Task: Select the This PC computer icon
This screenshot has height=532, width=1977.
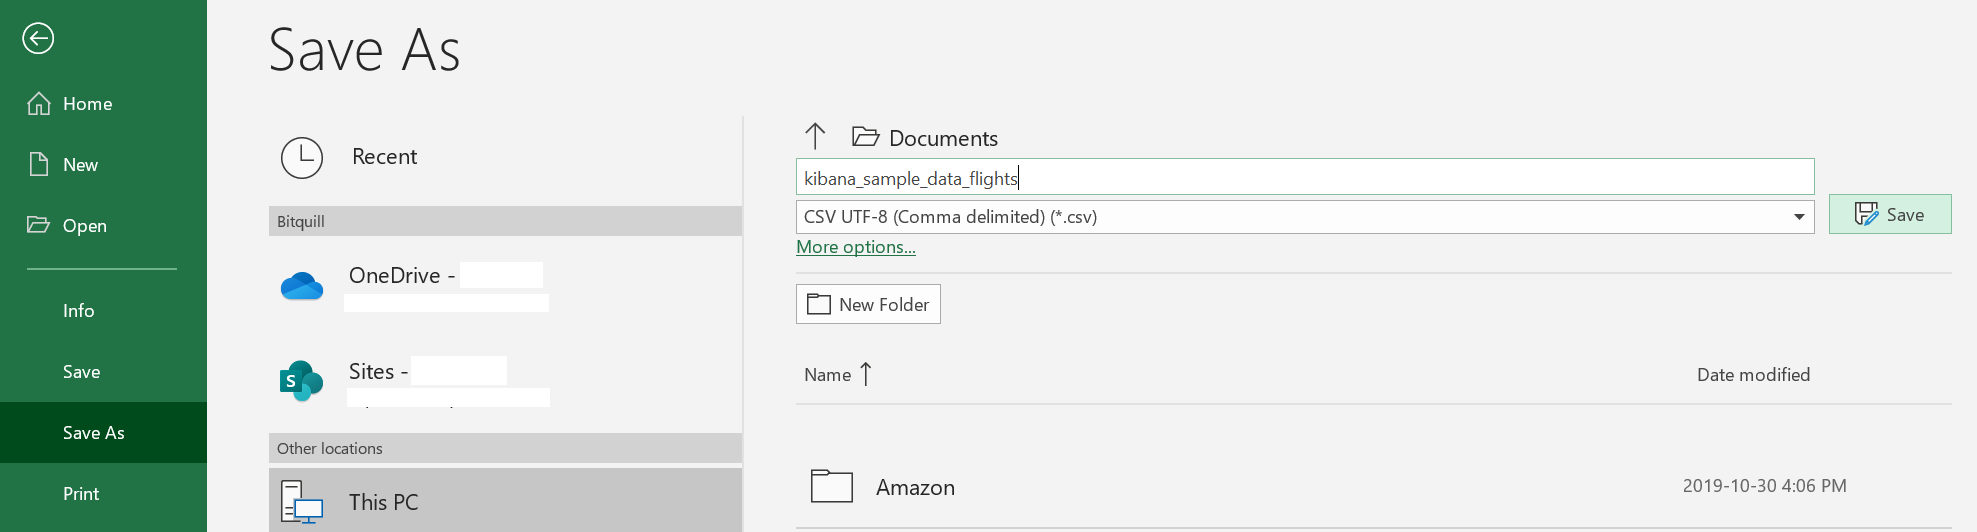Action: (x=302, y=503)
